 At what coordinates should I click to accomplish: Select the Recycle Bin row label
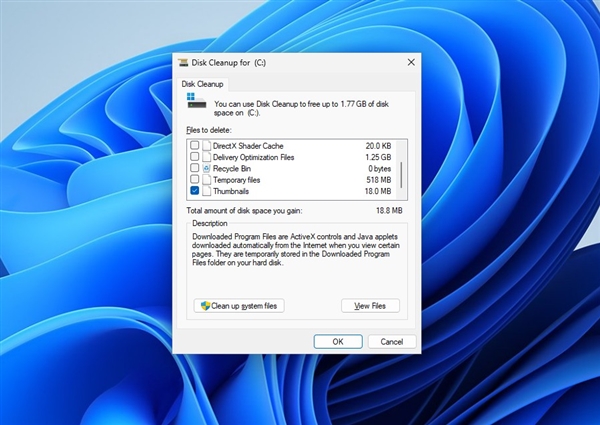pyautogui.click(x=232, y=168)
